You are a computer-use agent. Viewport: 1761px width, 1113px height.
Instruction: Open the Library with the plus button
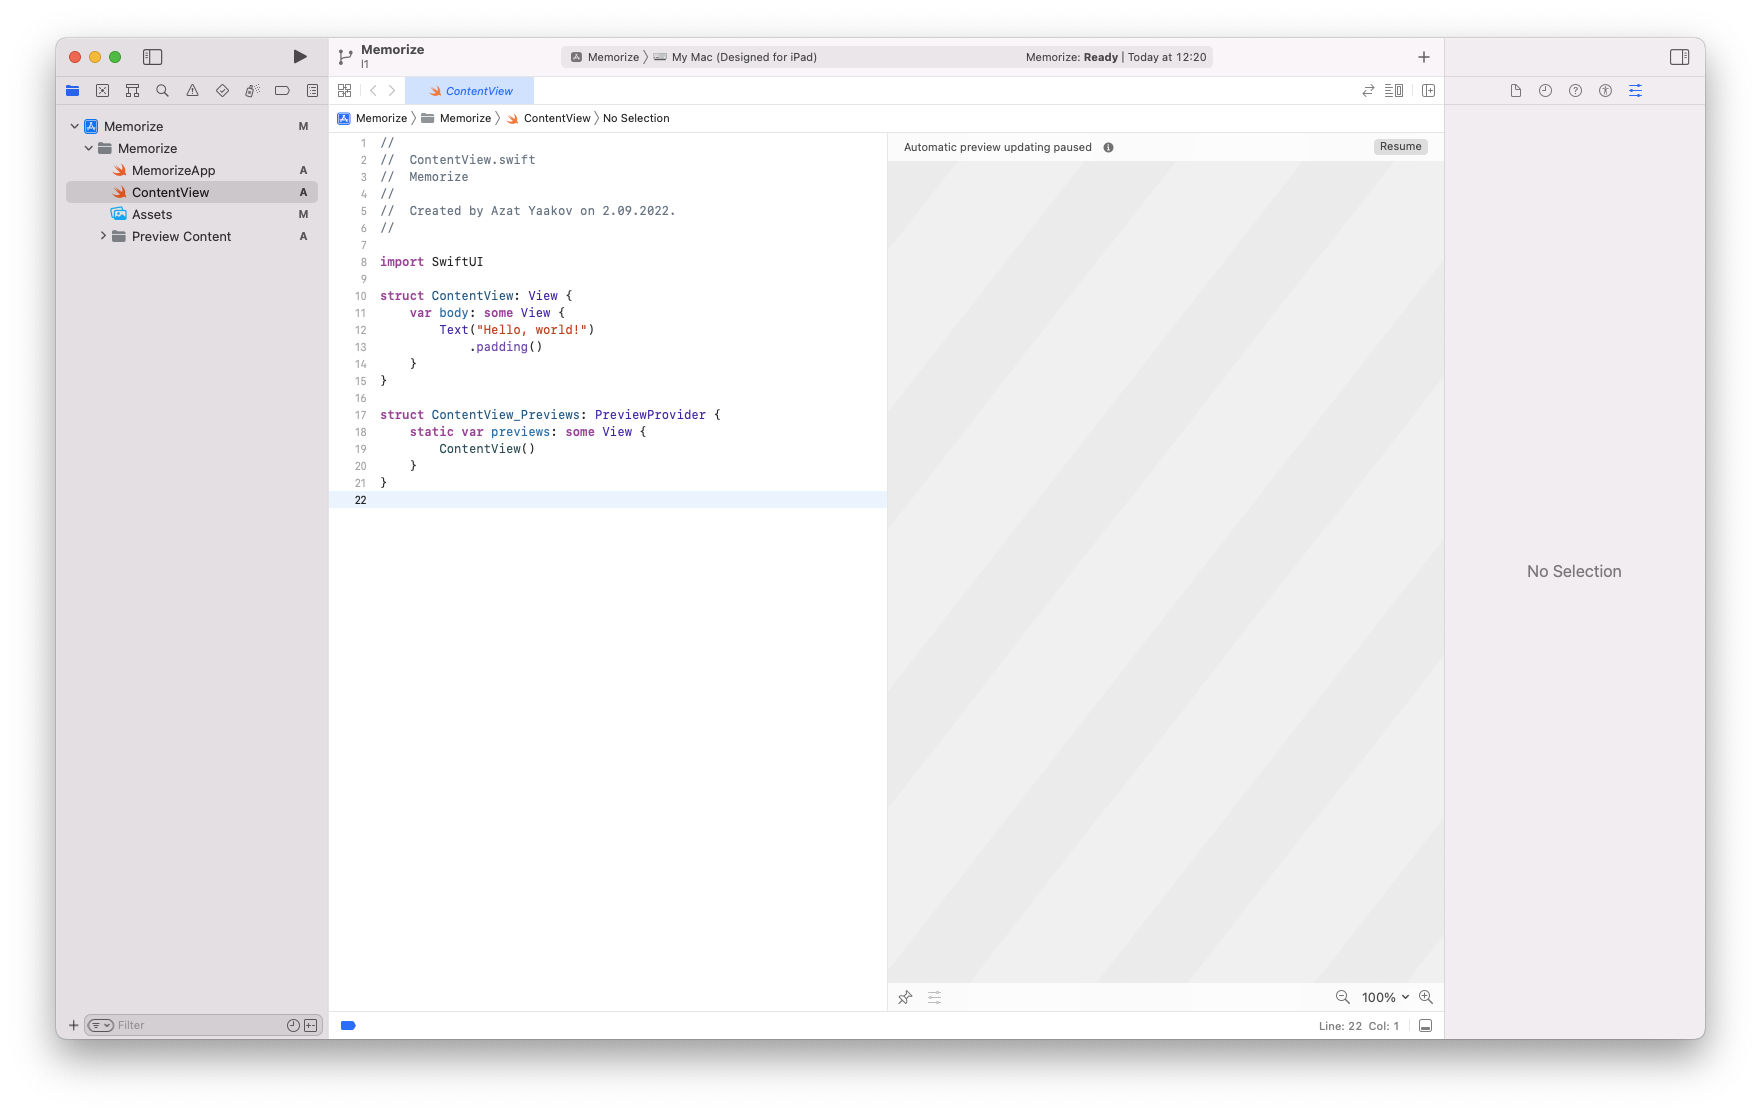tap(1424, 57)
